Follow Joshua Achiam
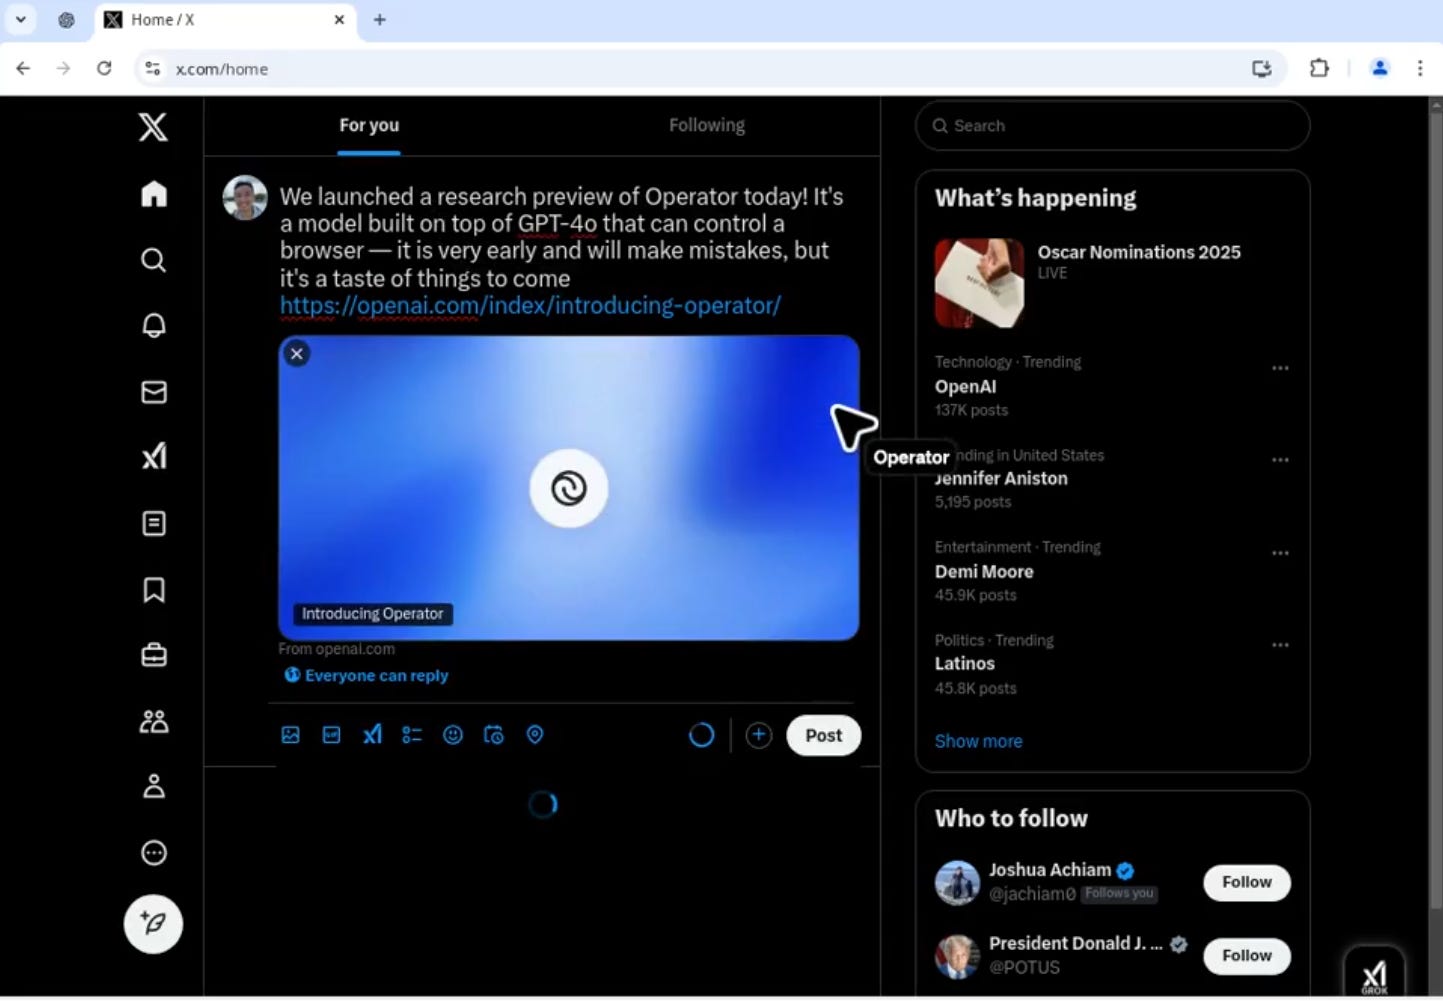The height and width of the screenshot is (1001, 1443). tap(1247, 882)
